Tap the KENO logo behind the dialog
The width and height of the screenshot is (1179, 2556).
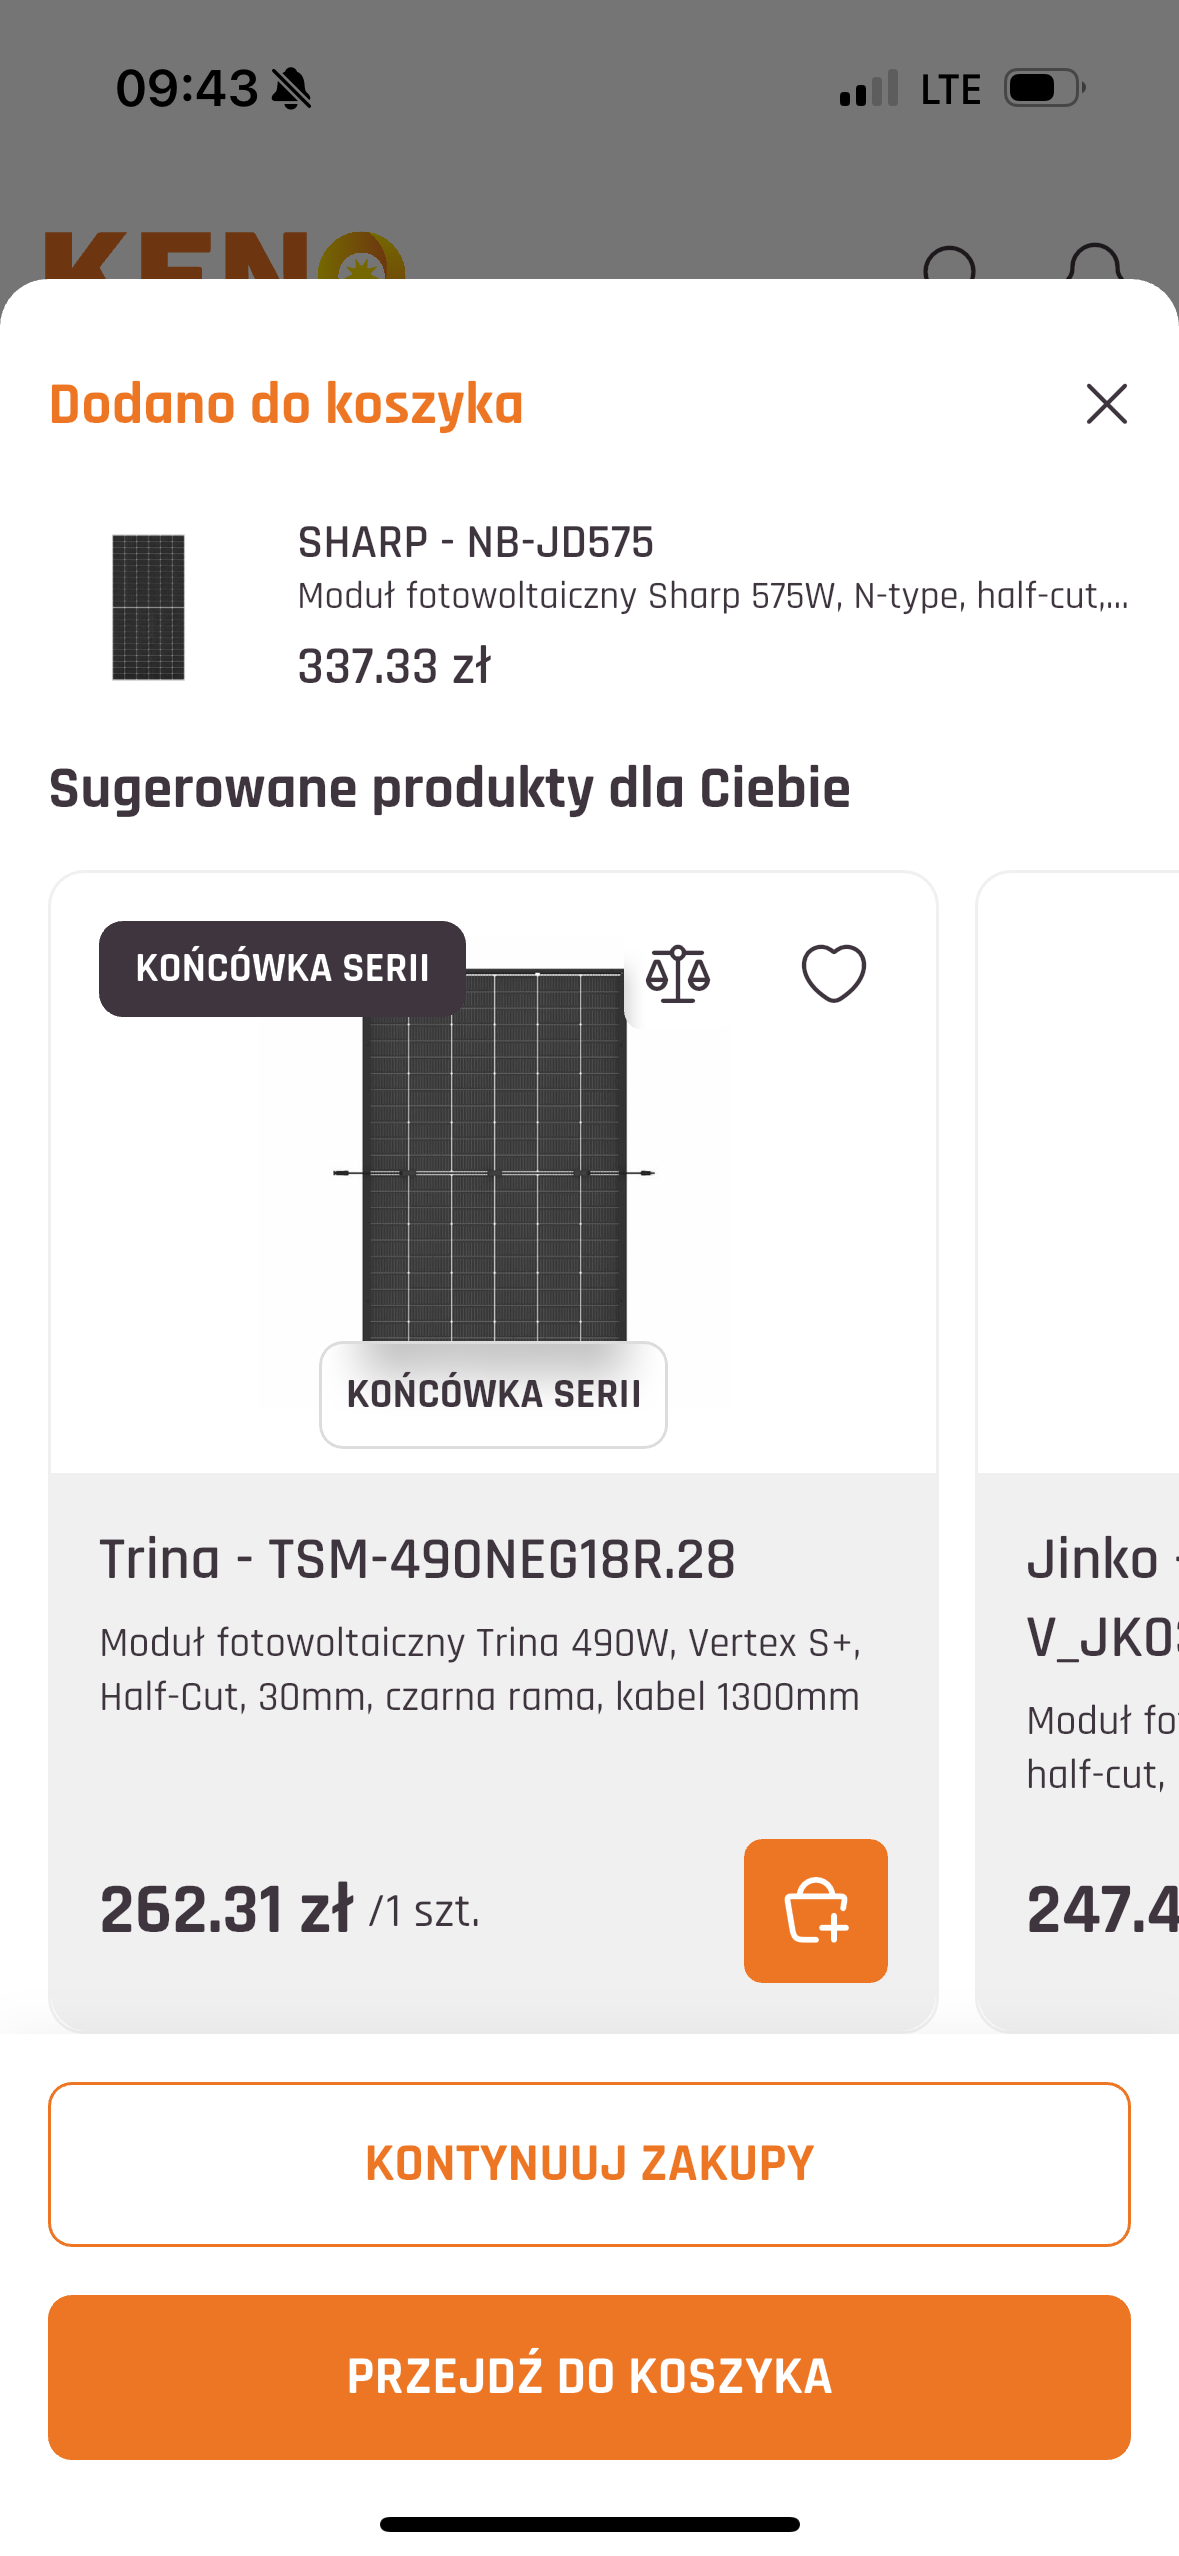225,258
